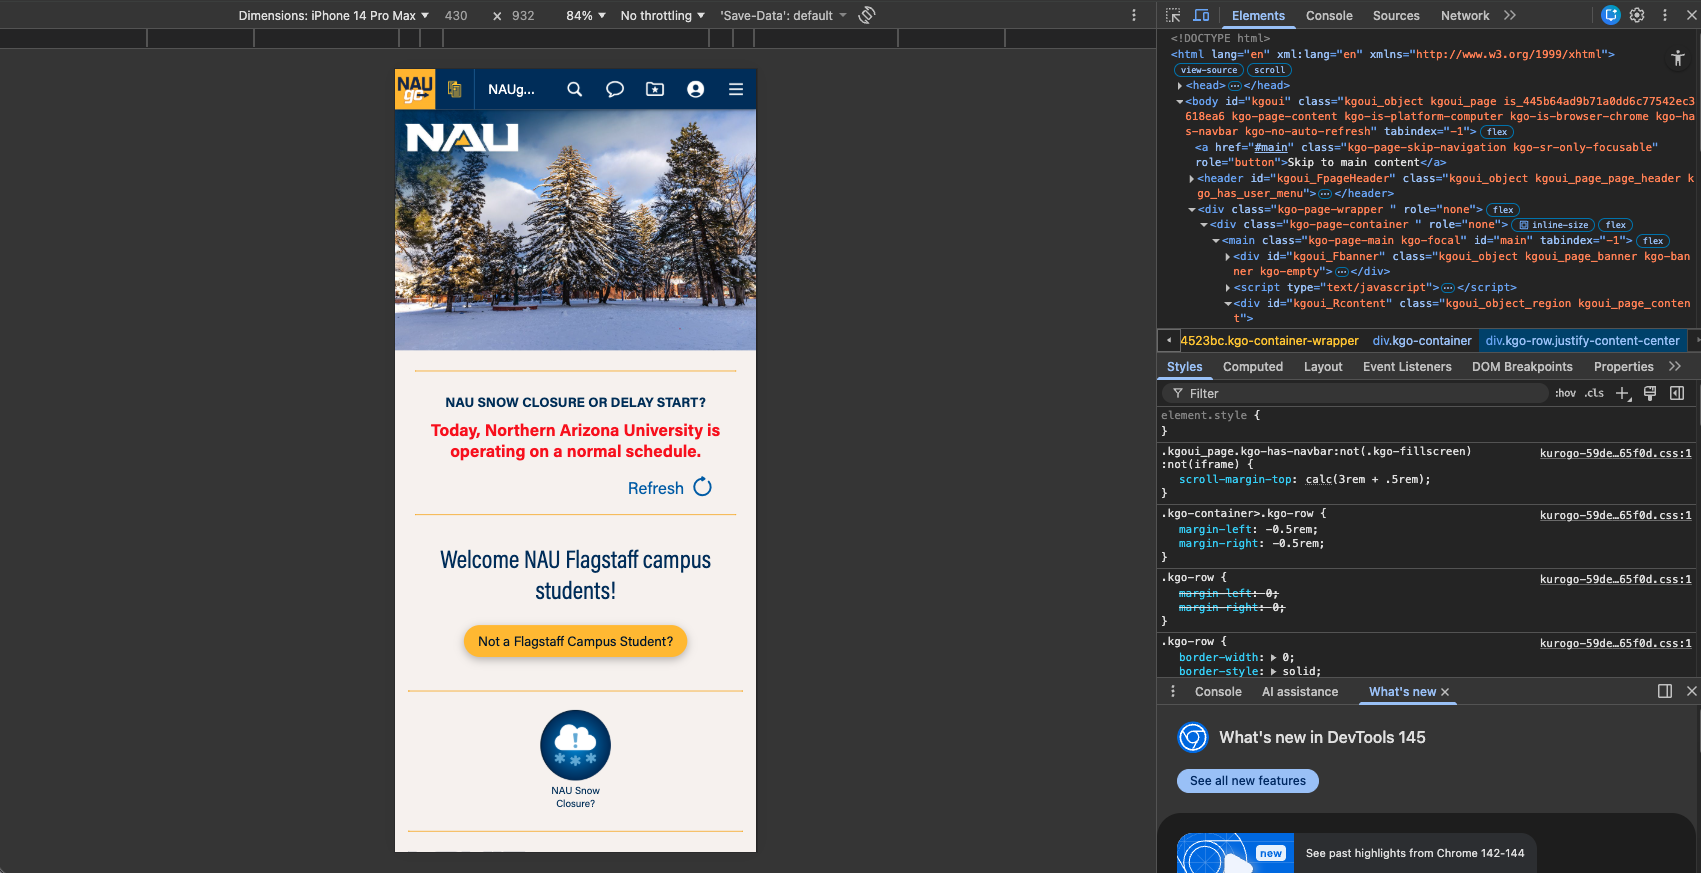Switch to the Network tab
Screen dimensions: 1701x873
[x=1464, y=15]
